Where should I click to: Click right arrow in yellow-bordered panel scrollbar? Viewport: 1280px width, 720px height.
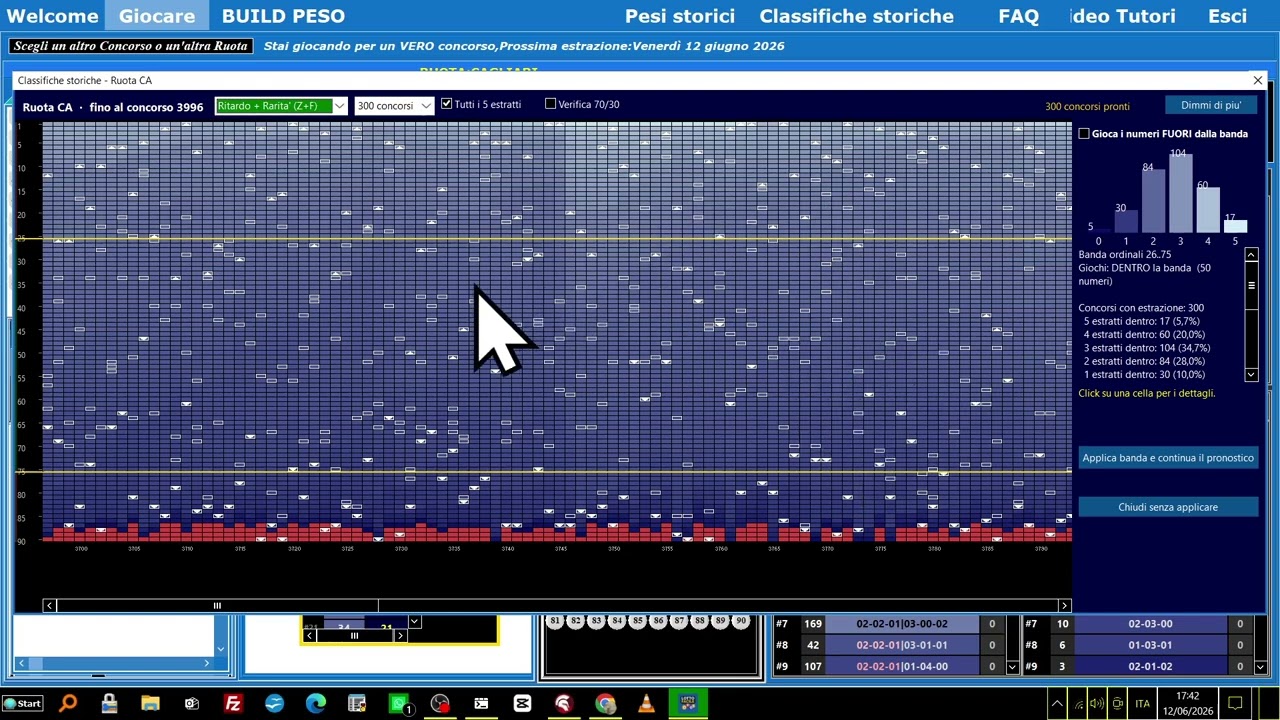(x=400, y=635)
